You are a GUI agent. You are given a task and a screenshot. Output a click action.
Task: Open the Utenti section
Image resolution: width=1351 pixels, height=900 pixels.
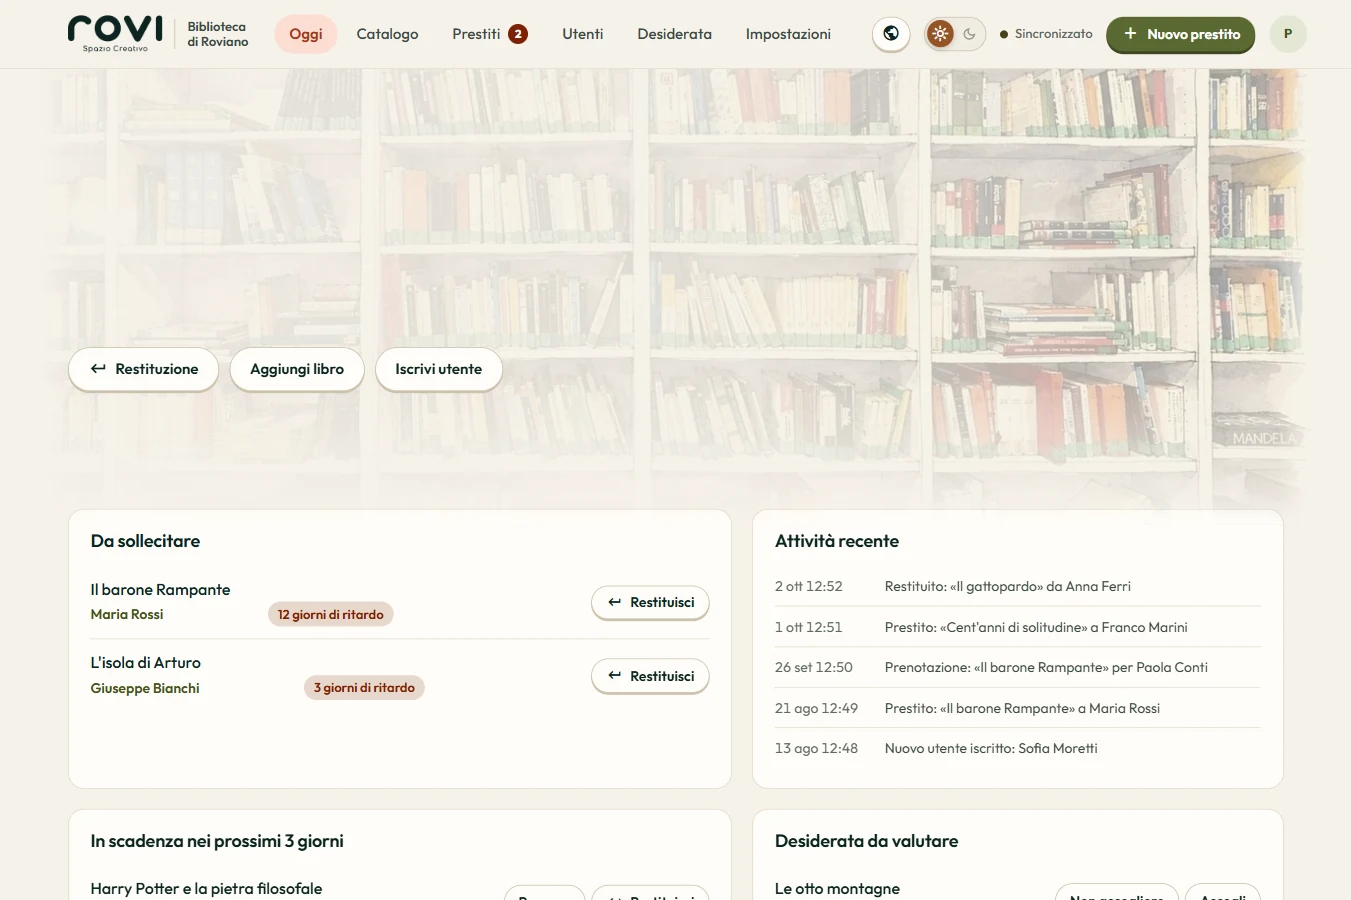(x=583, y=34)
